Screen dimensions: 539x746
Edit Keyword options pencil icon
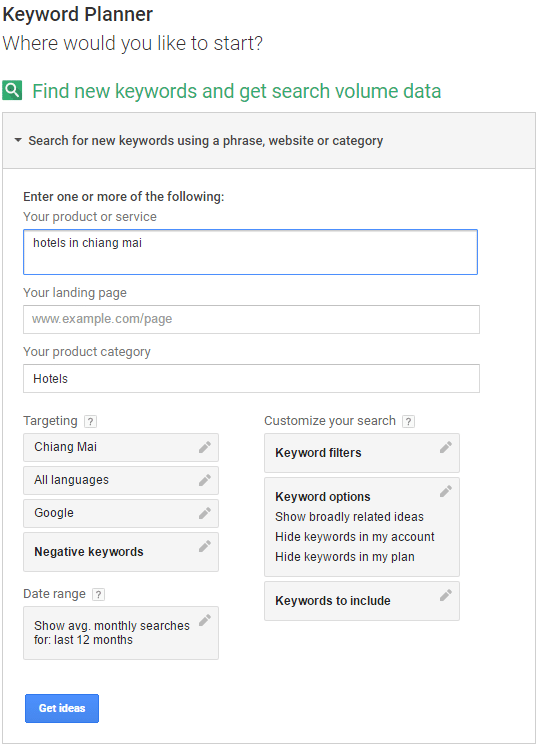pos(446,491)
